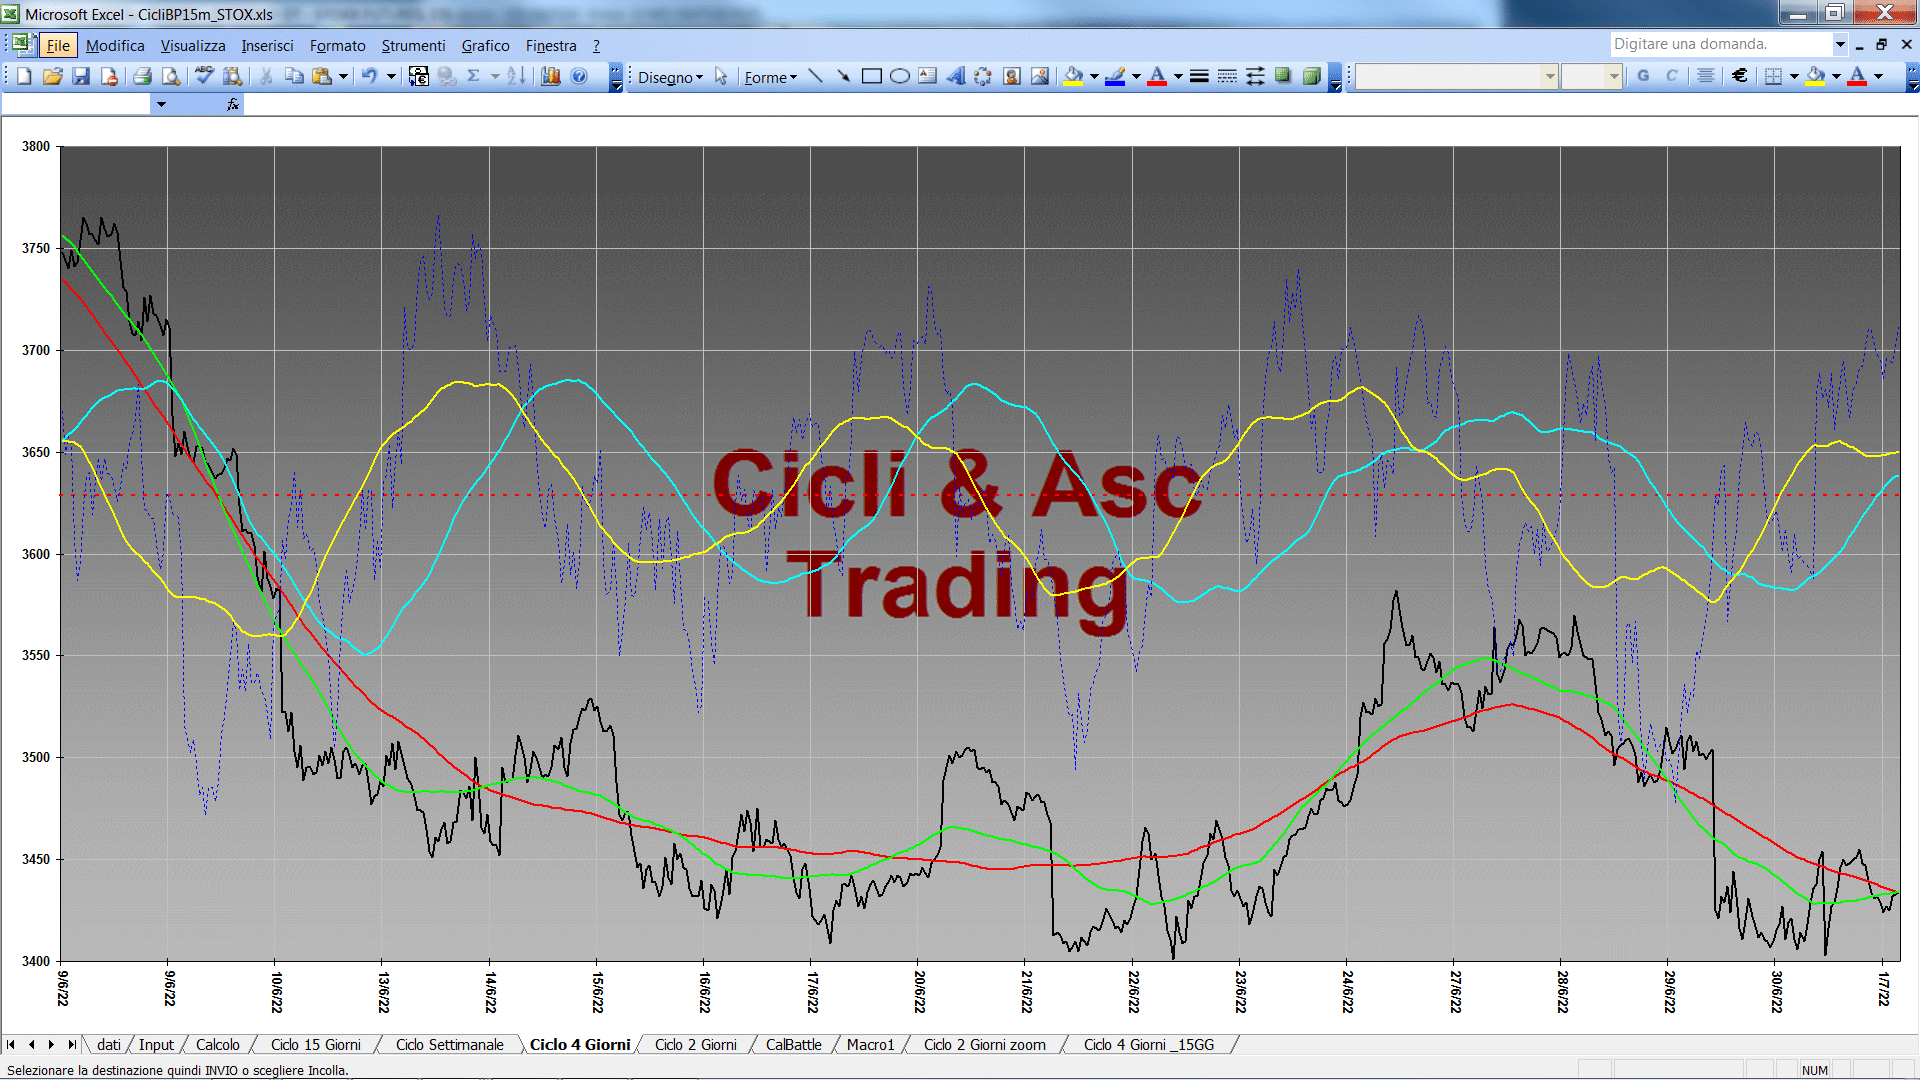Select the Rectangle drawing tool

click(x=871, y=76)
